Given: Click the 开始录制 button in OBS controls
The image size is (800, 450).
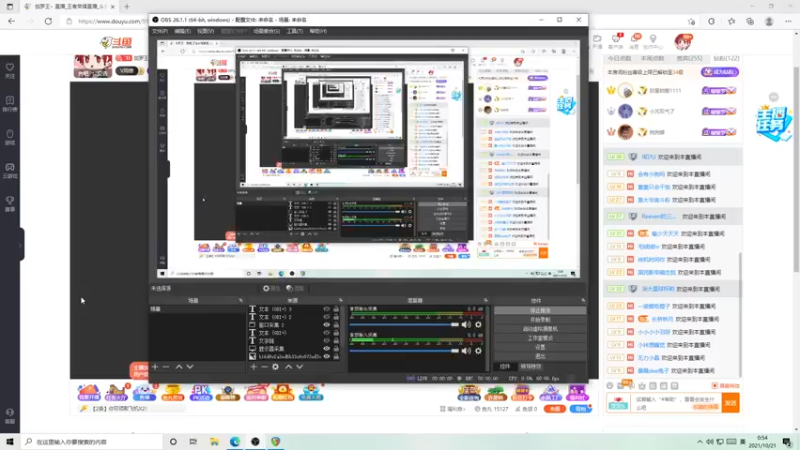Looking at the screenshot, I should pos(540,319).
